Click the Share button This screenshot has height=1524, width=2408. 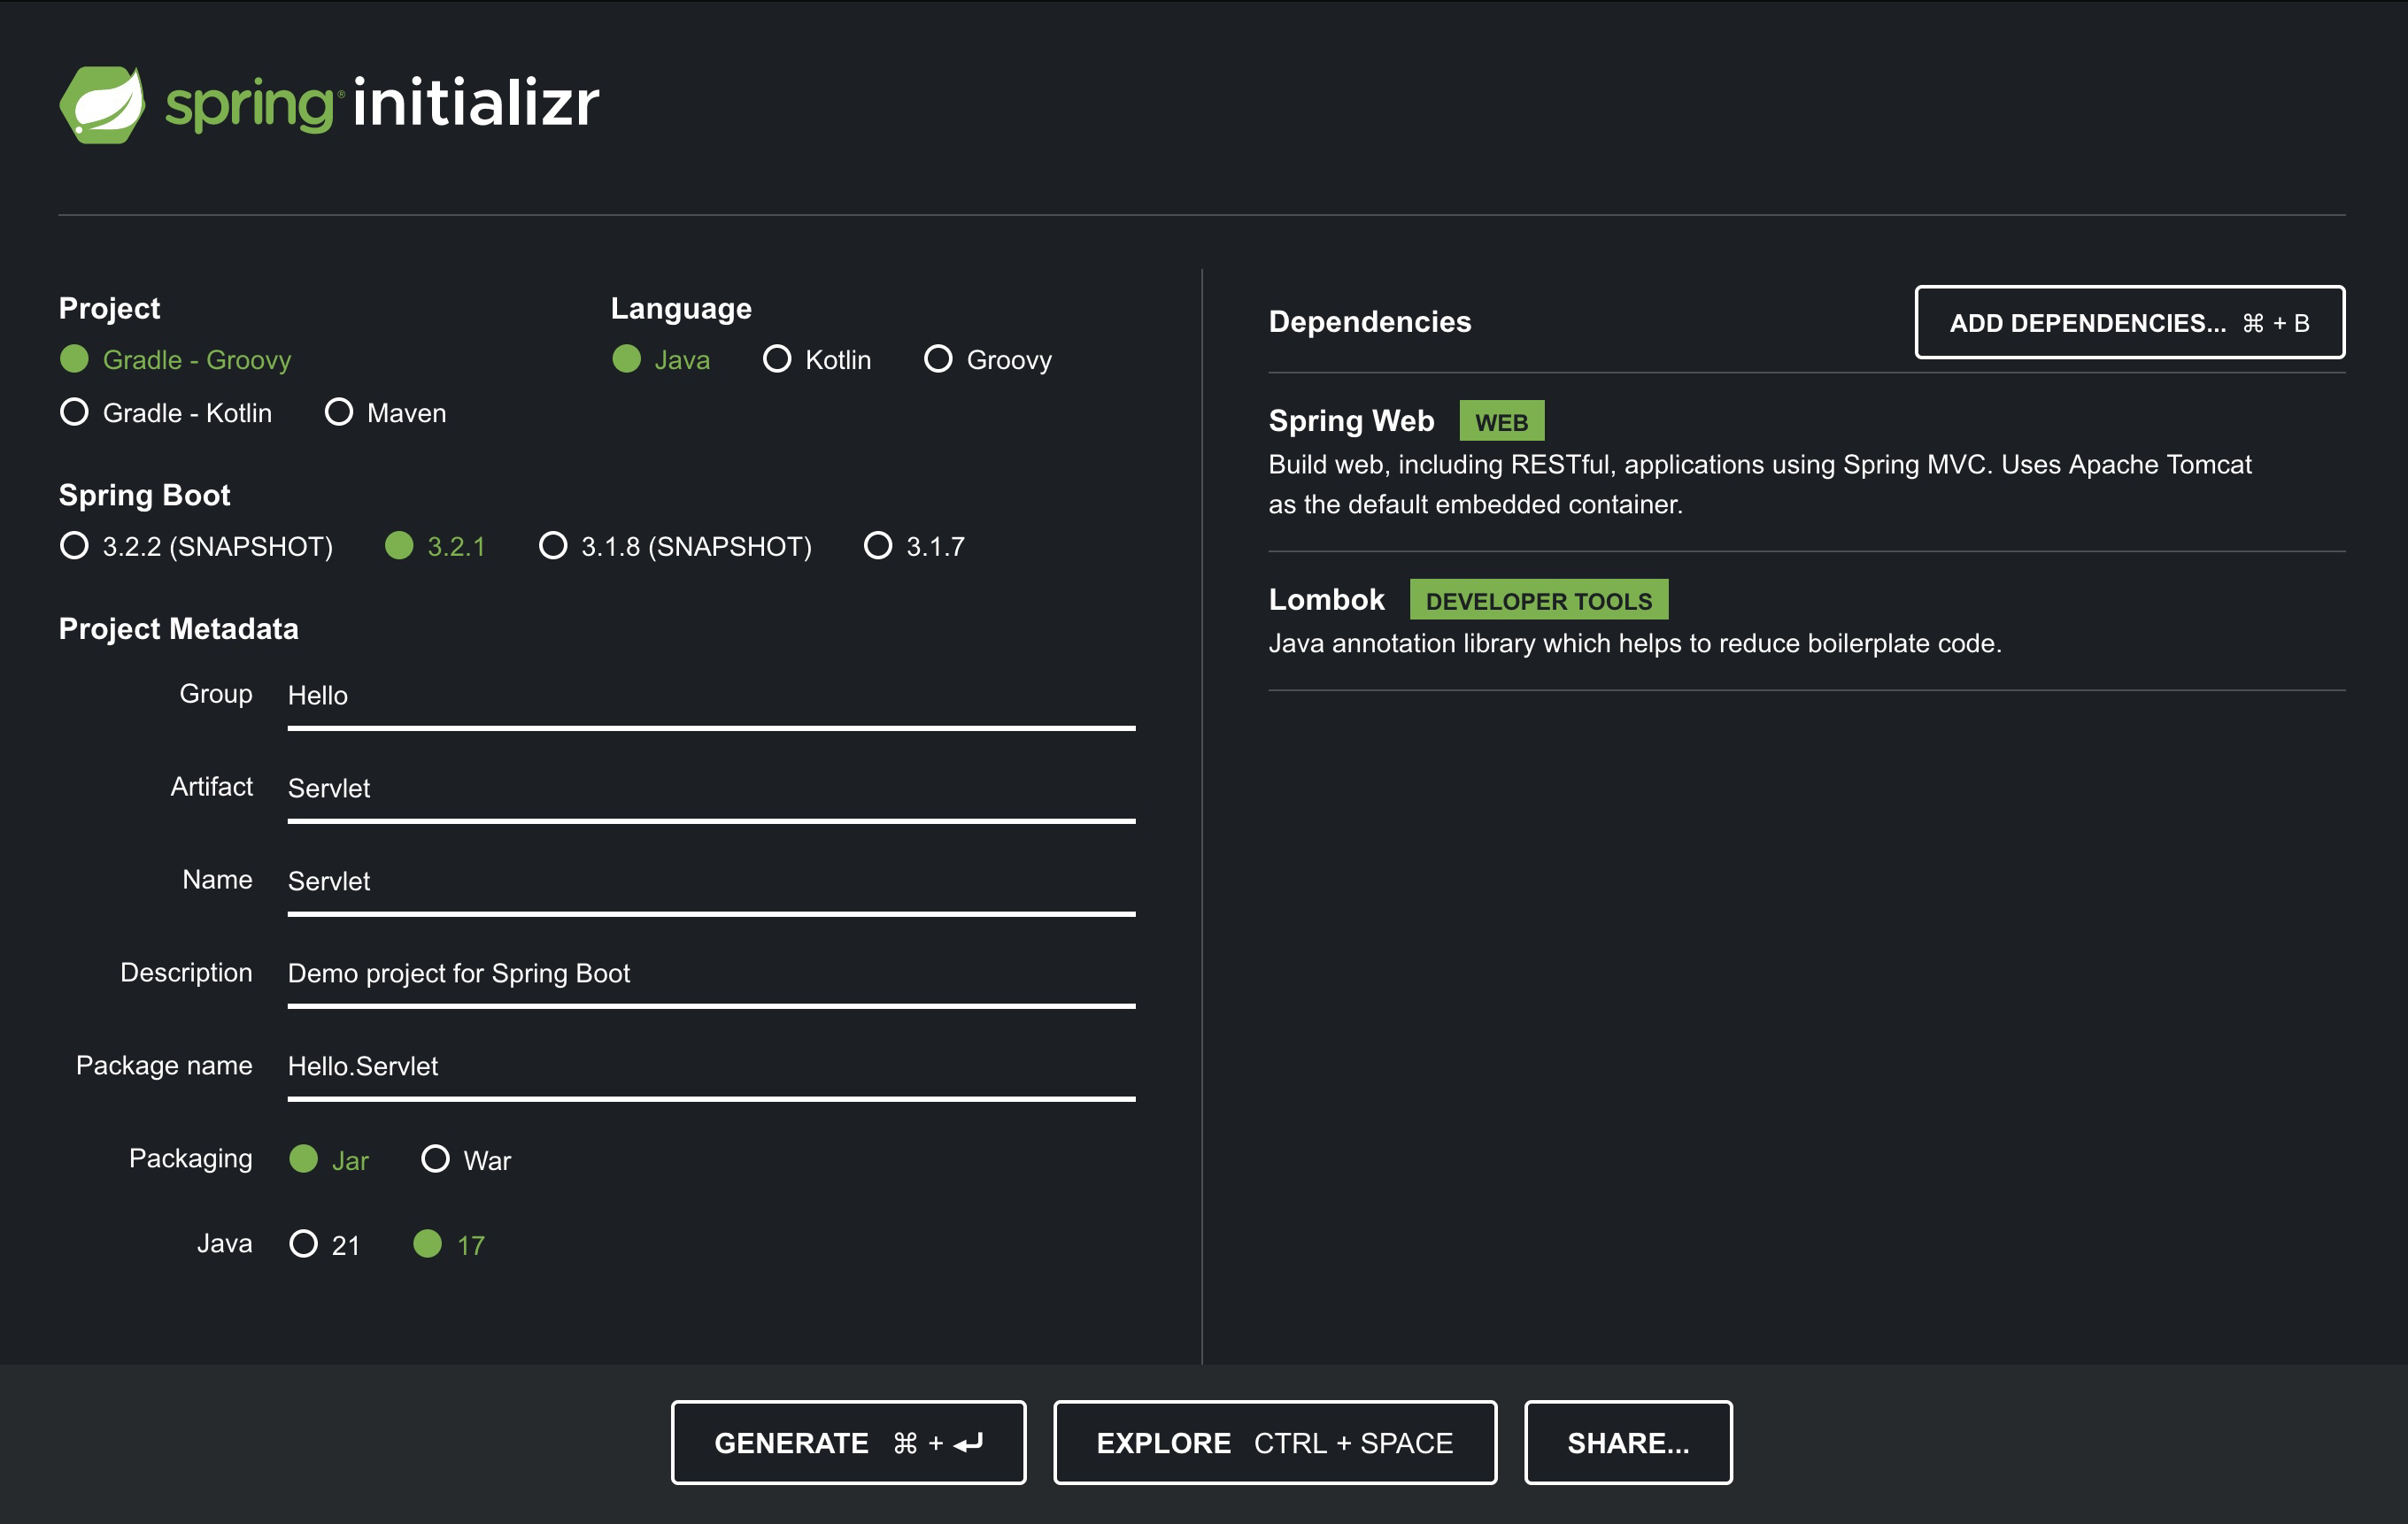click(x=1627, y=1442)
